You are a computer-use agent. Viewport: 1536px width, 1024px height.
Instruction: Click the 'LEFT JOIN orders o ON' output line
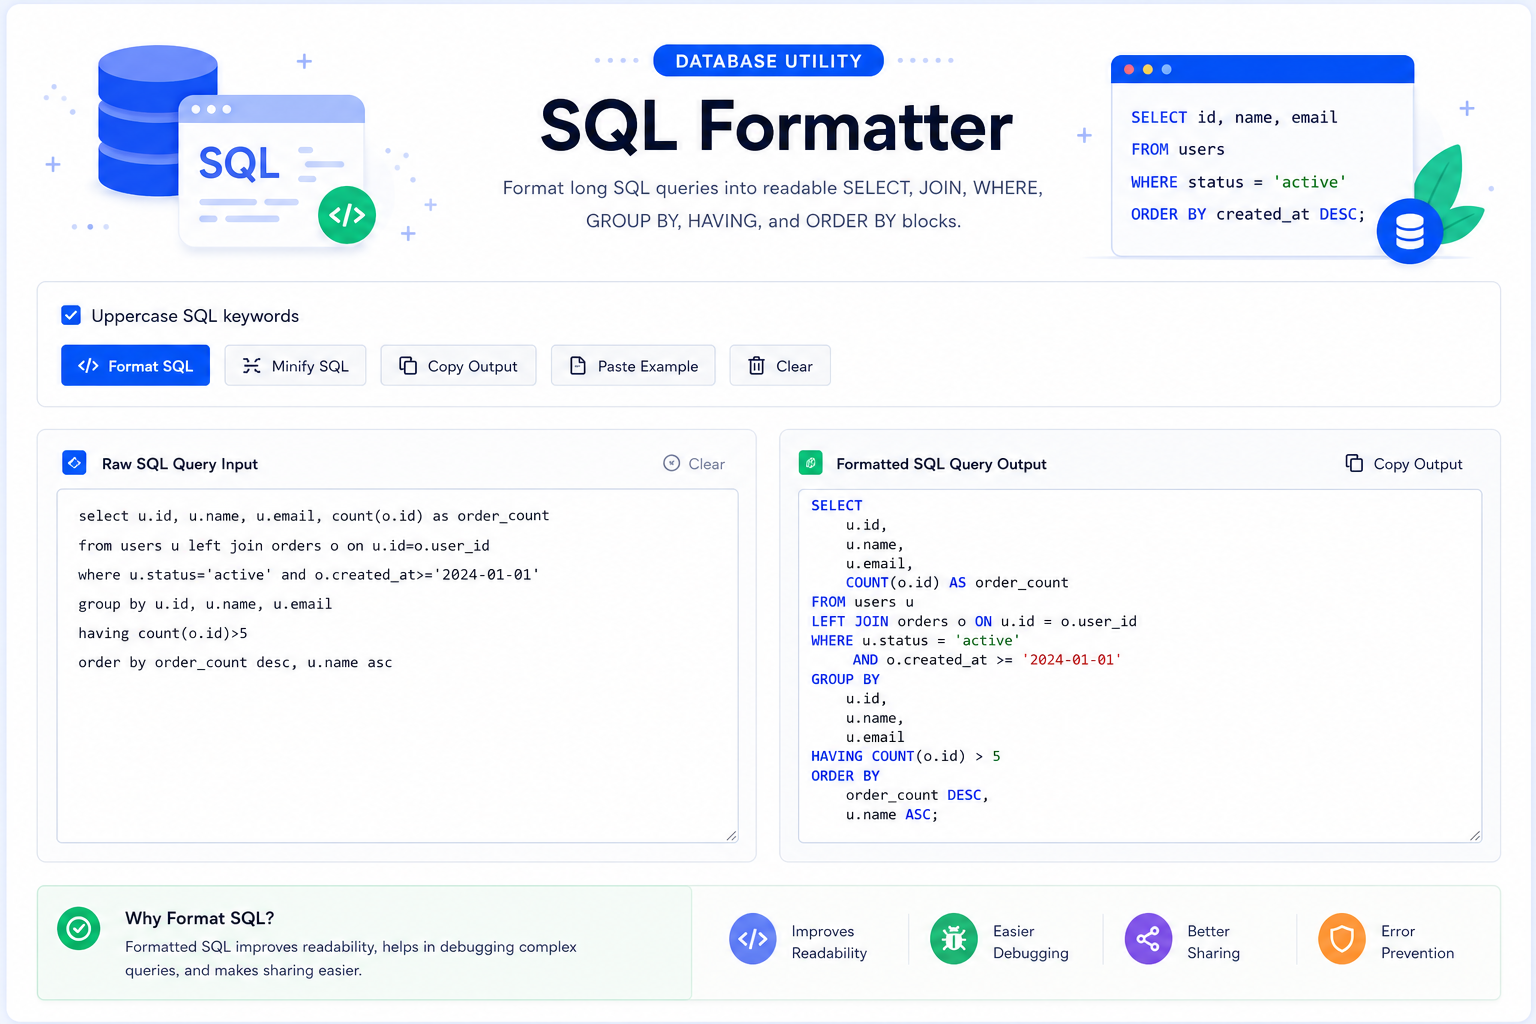[974, 621]
